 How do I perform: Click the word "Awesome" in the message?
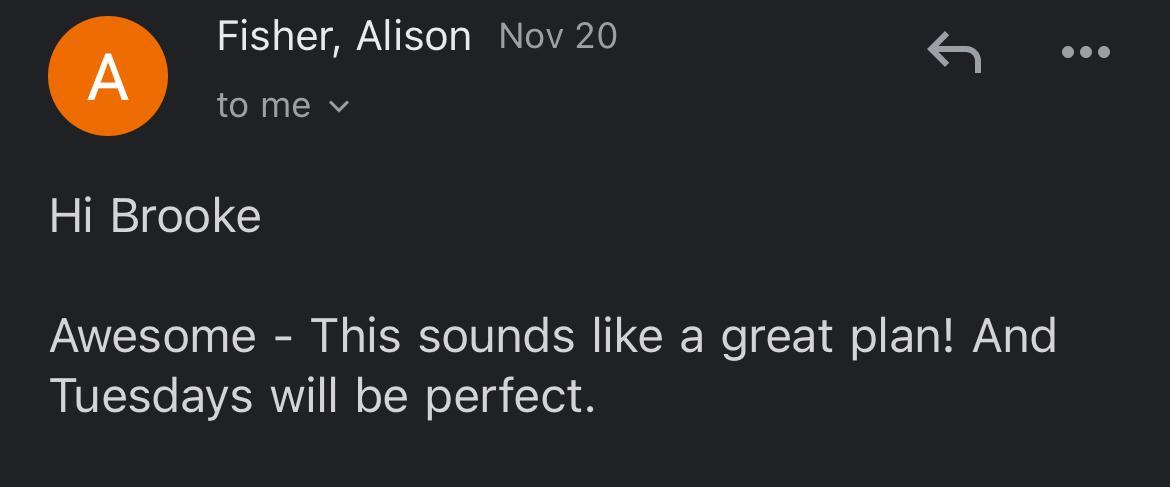point(153,336)
